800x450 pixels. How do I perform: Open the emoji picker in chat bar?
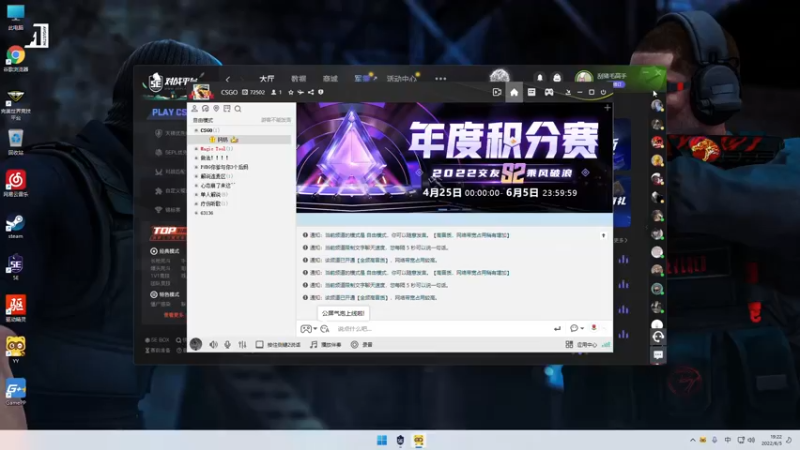click(x=324, y=329)
